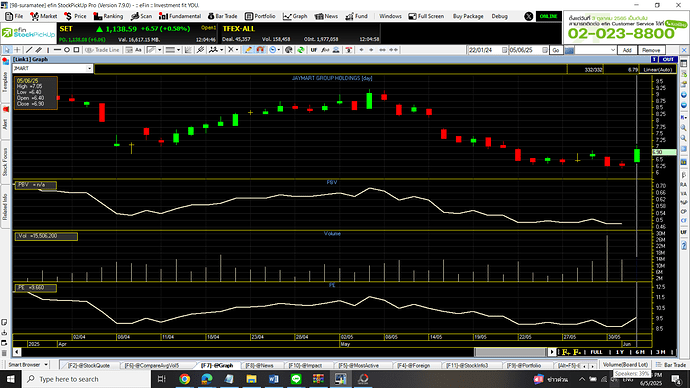
Task: Toggle the Linear(Auto) scale mode
Action: pos(657,70)
